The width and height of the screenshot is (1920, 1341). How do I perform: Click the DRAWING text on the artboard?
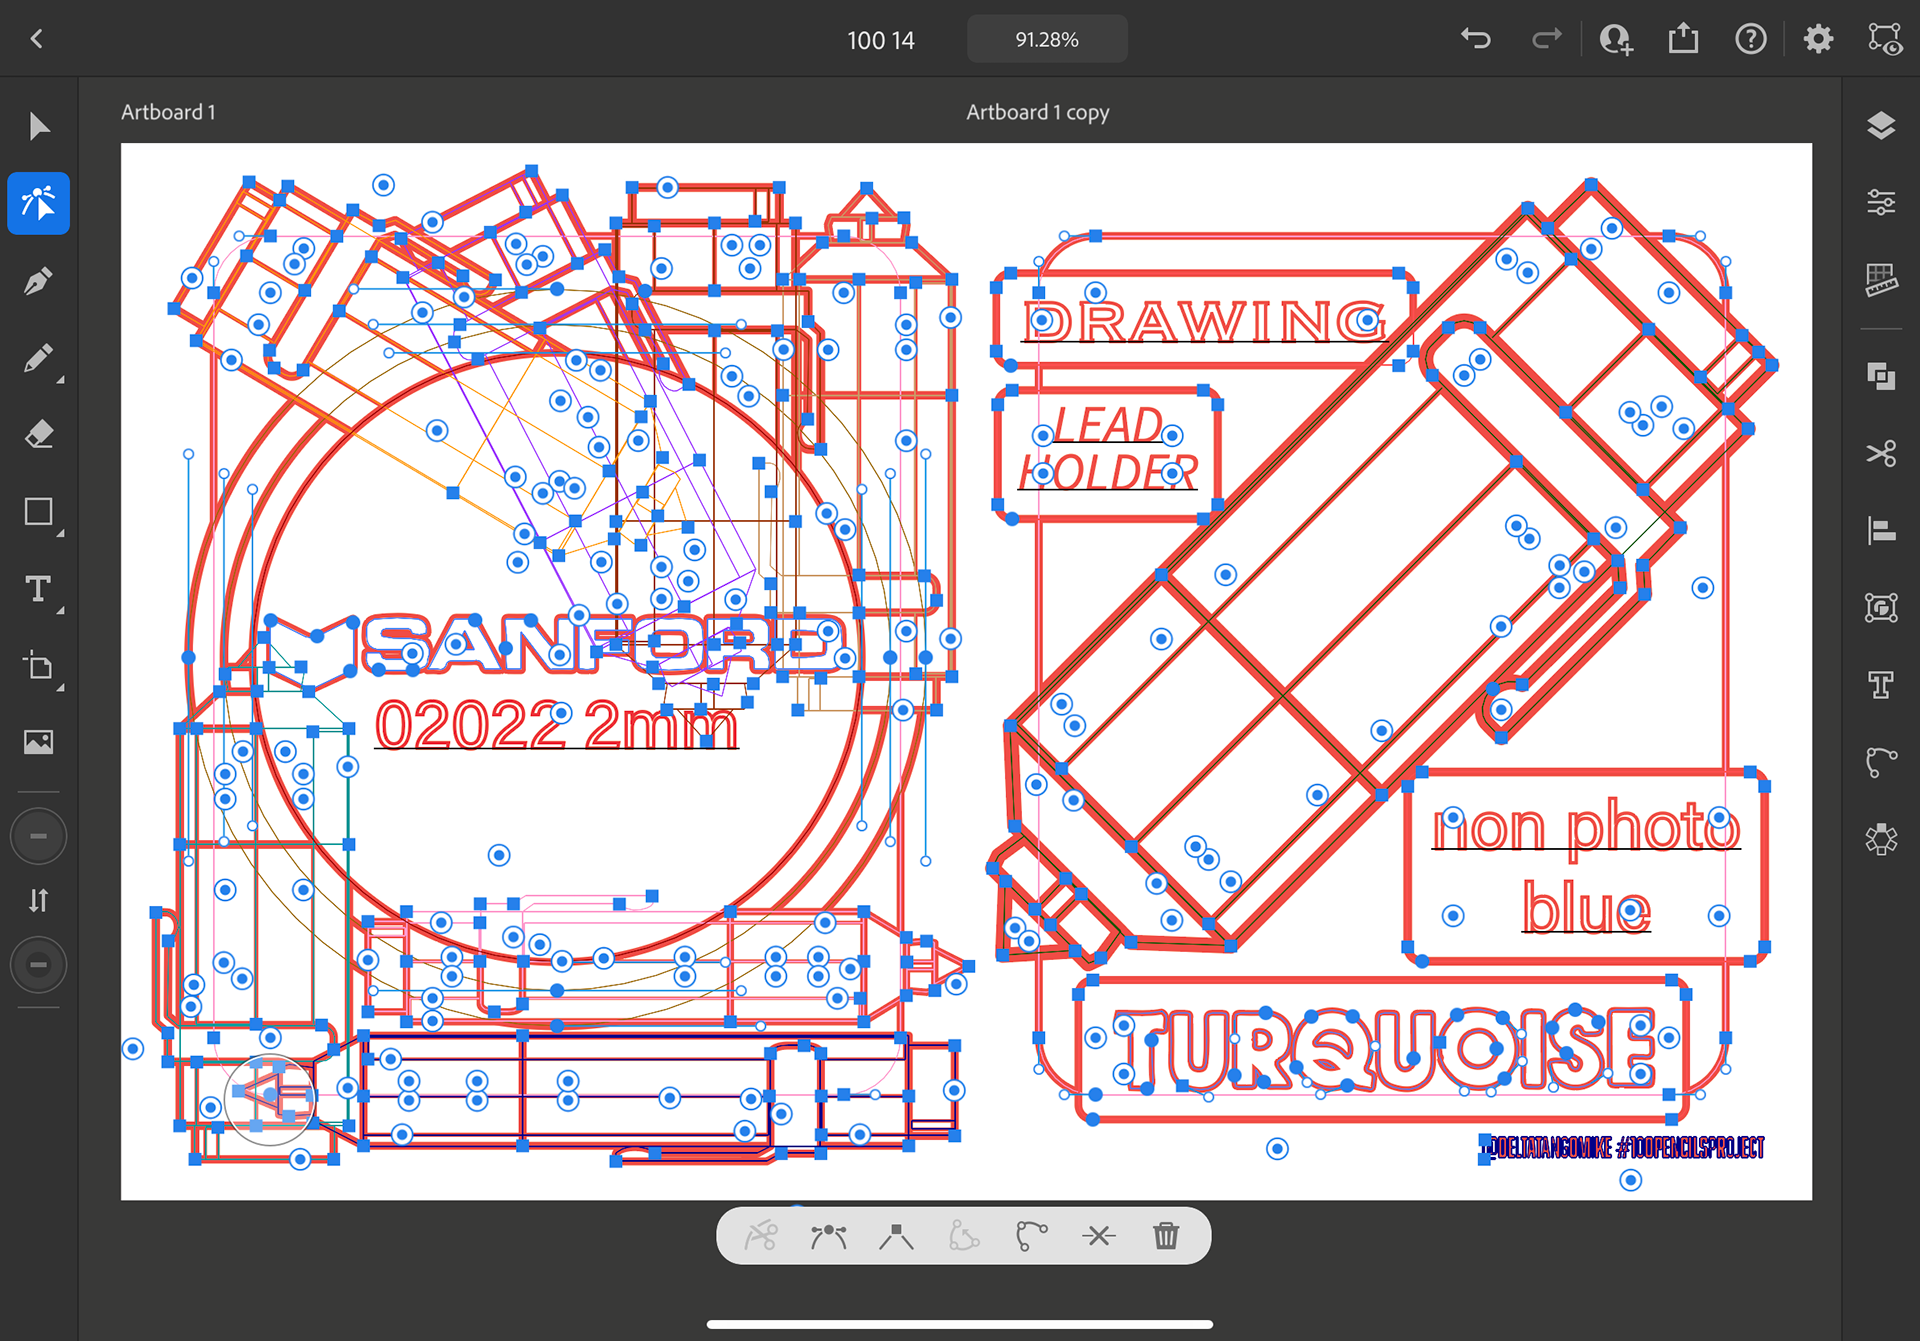[1204, 322]
